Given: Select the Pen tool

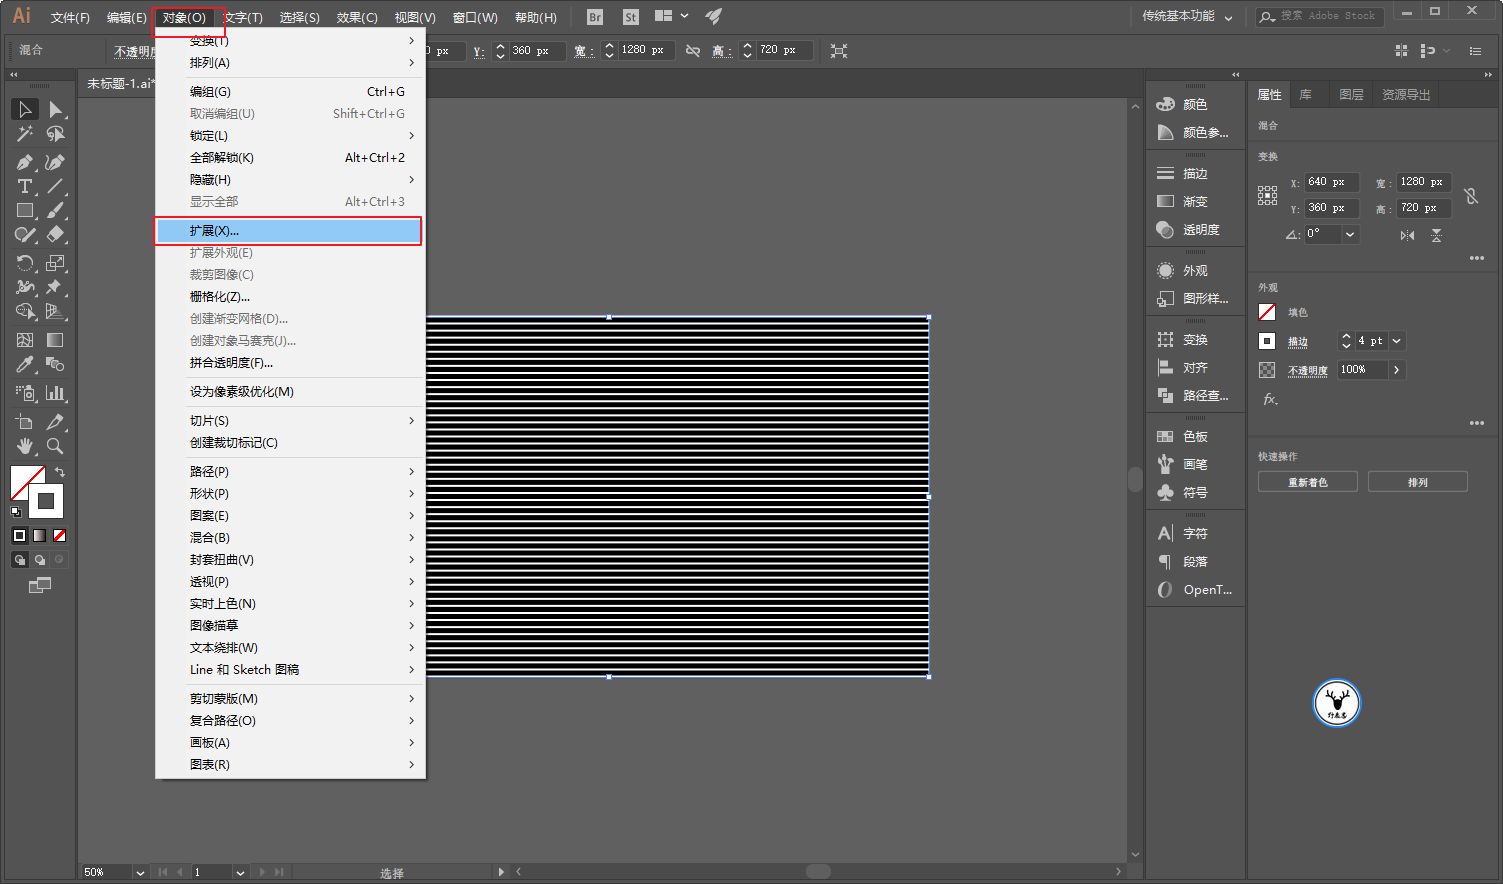Looking at the screenshot, I should pos(25,162).
